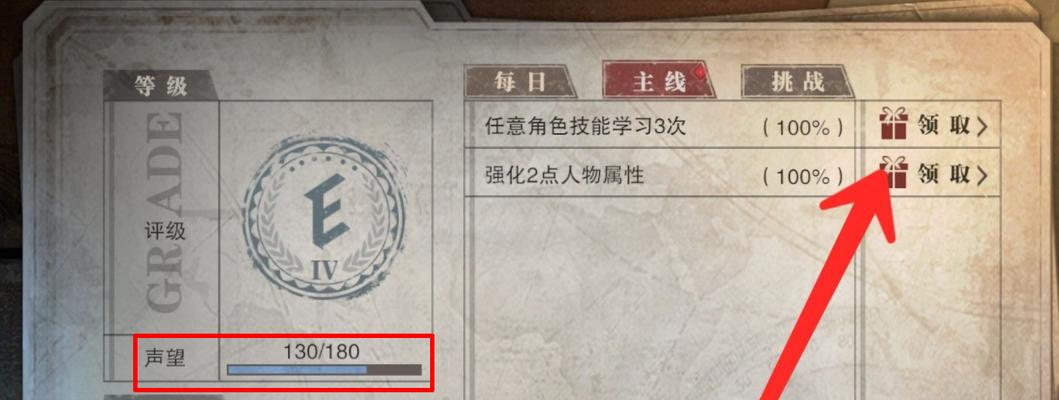Image resolution: width=1059 pixels, height=400 pixels.
Task: Click the 声望 label
Action: [165, 358]
